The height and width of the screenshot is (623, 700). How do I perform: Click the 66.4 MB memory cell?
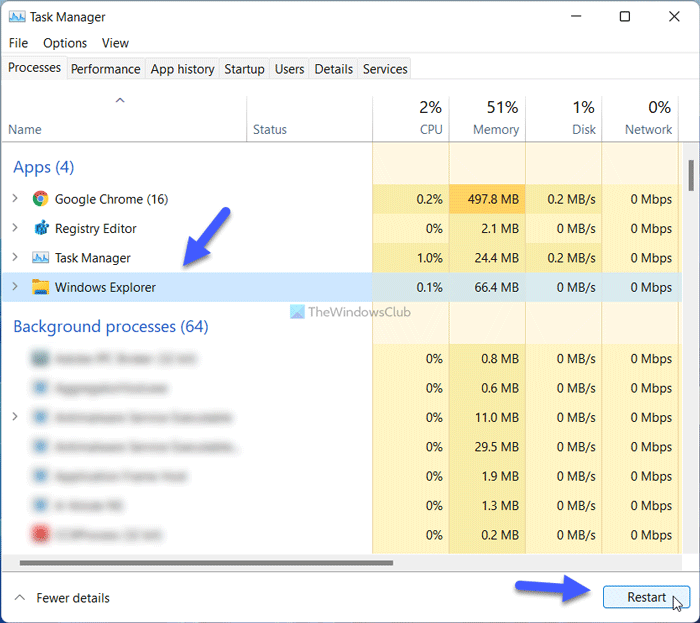(487, 287)
